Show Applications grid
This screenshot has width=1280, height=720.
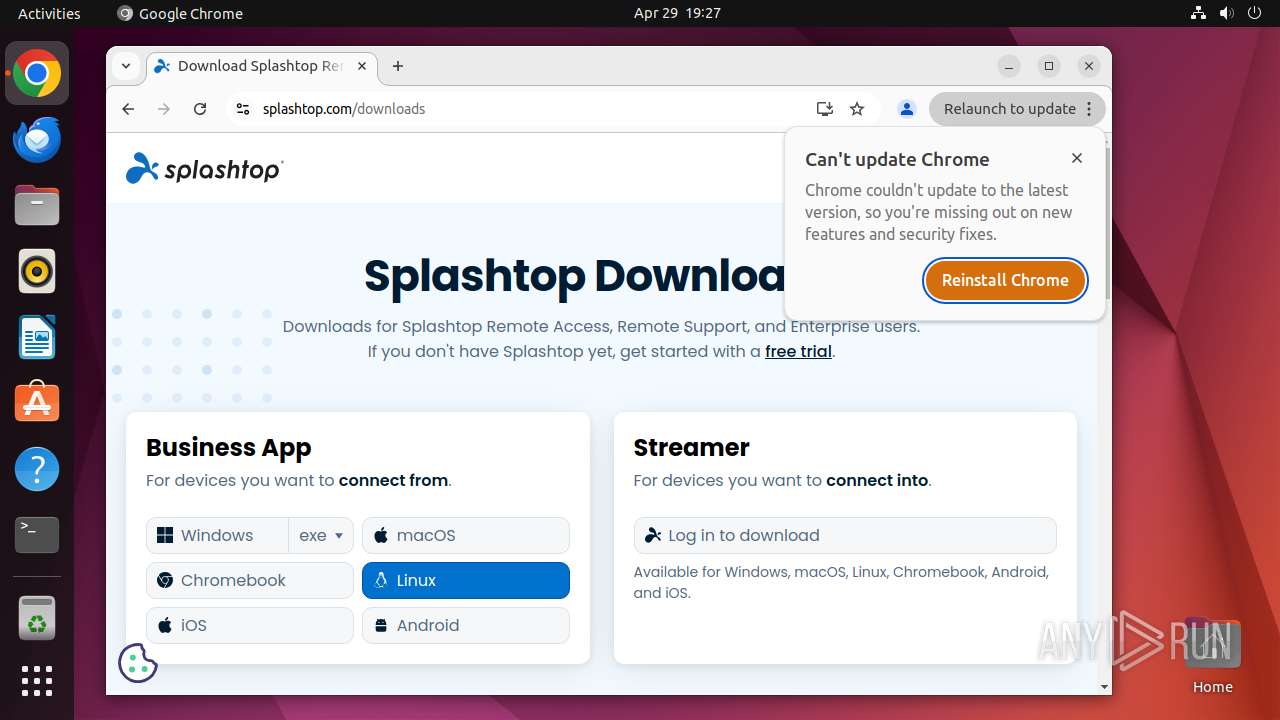[x=37, y=681]
